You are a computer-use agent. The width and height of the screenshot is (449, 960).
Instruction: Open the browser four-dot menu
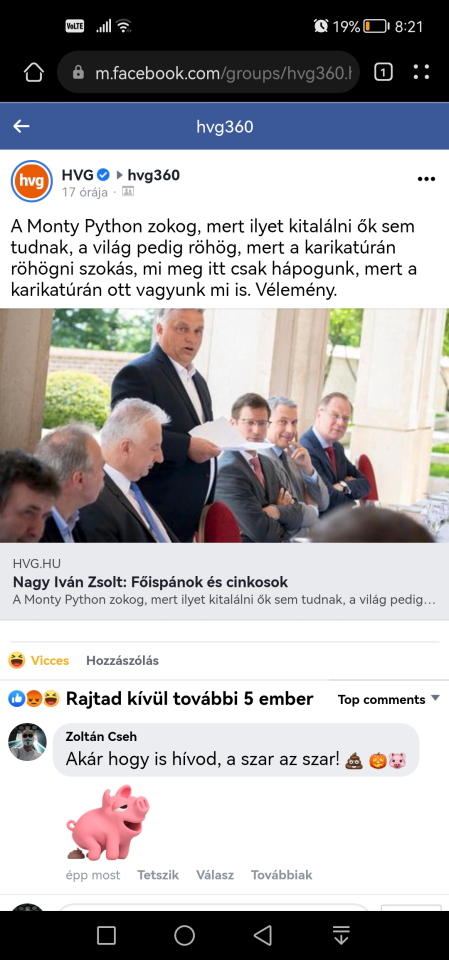[x=421, y=73]
